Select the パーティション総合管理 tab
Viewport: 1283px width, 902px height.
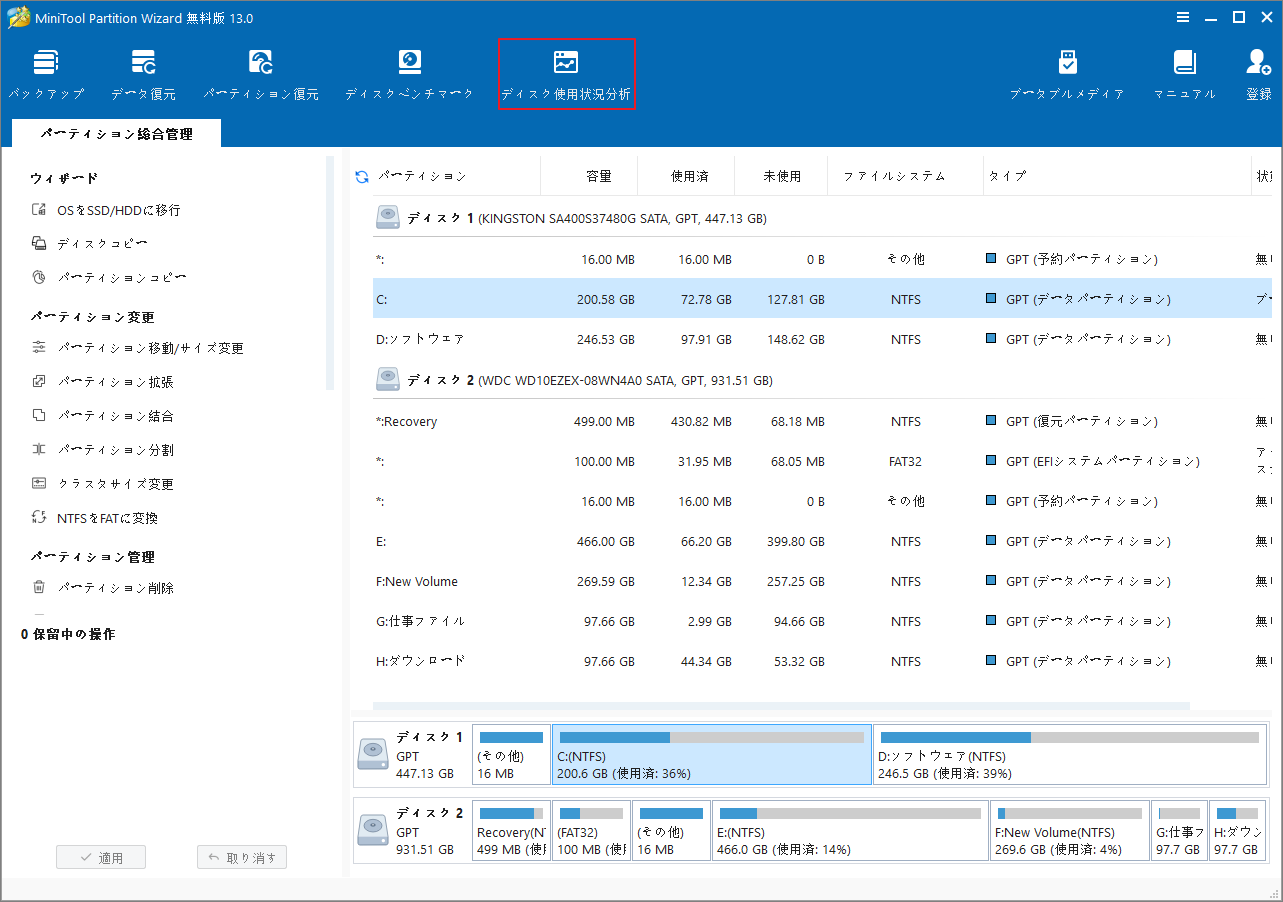point(115,132)
